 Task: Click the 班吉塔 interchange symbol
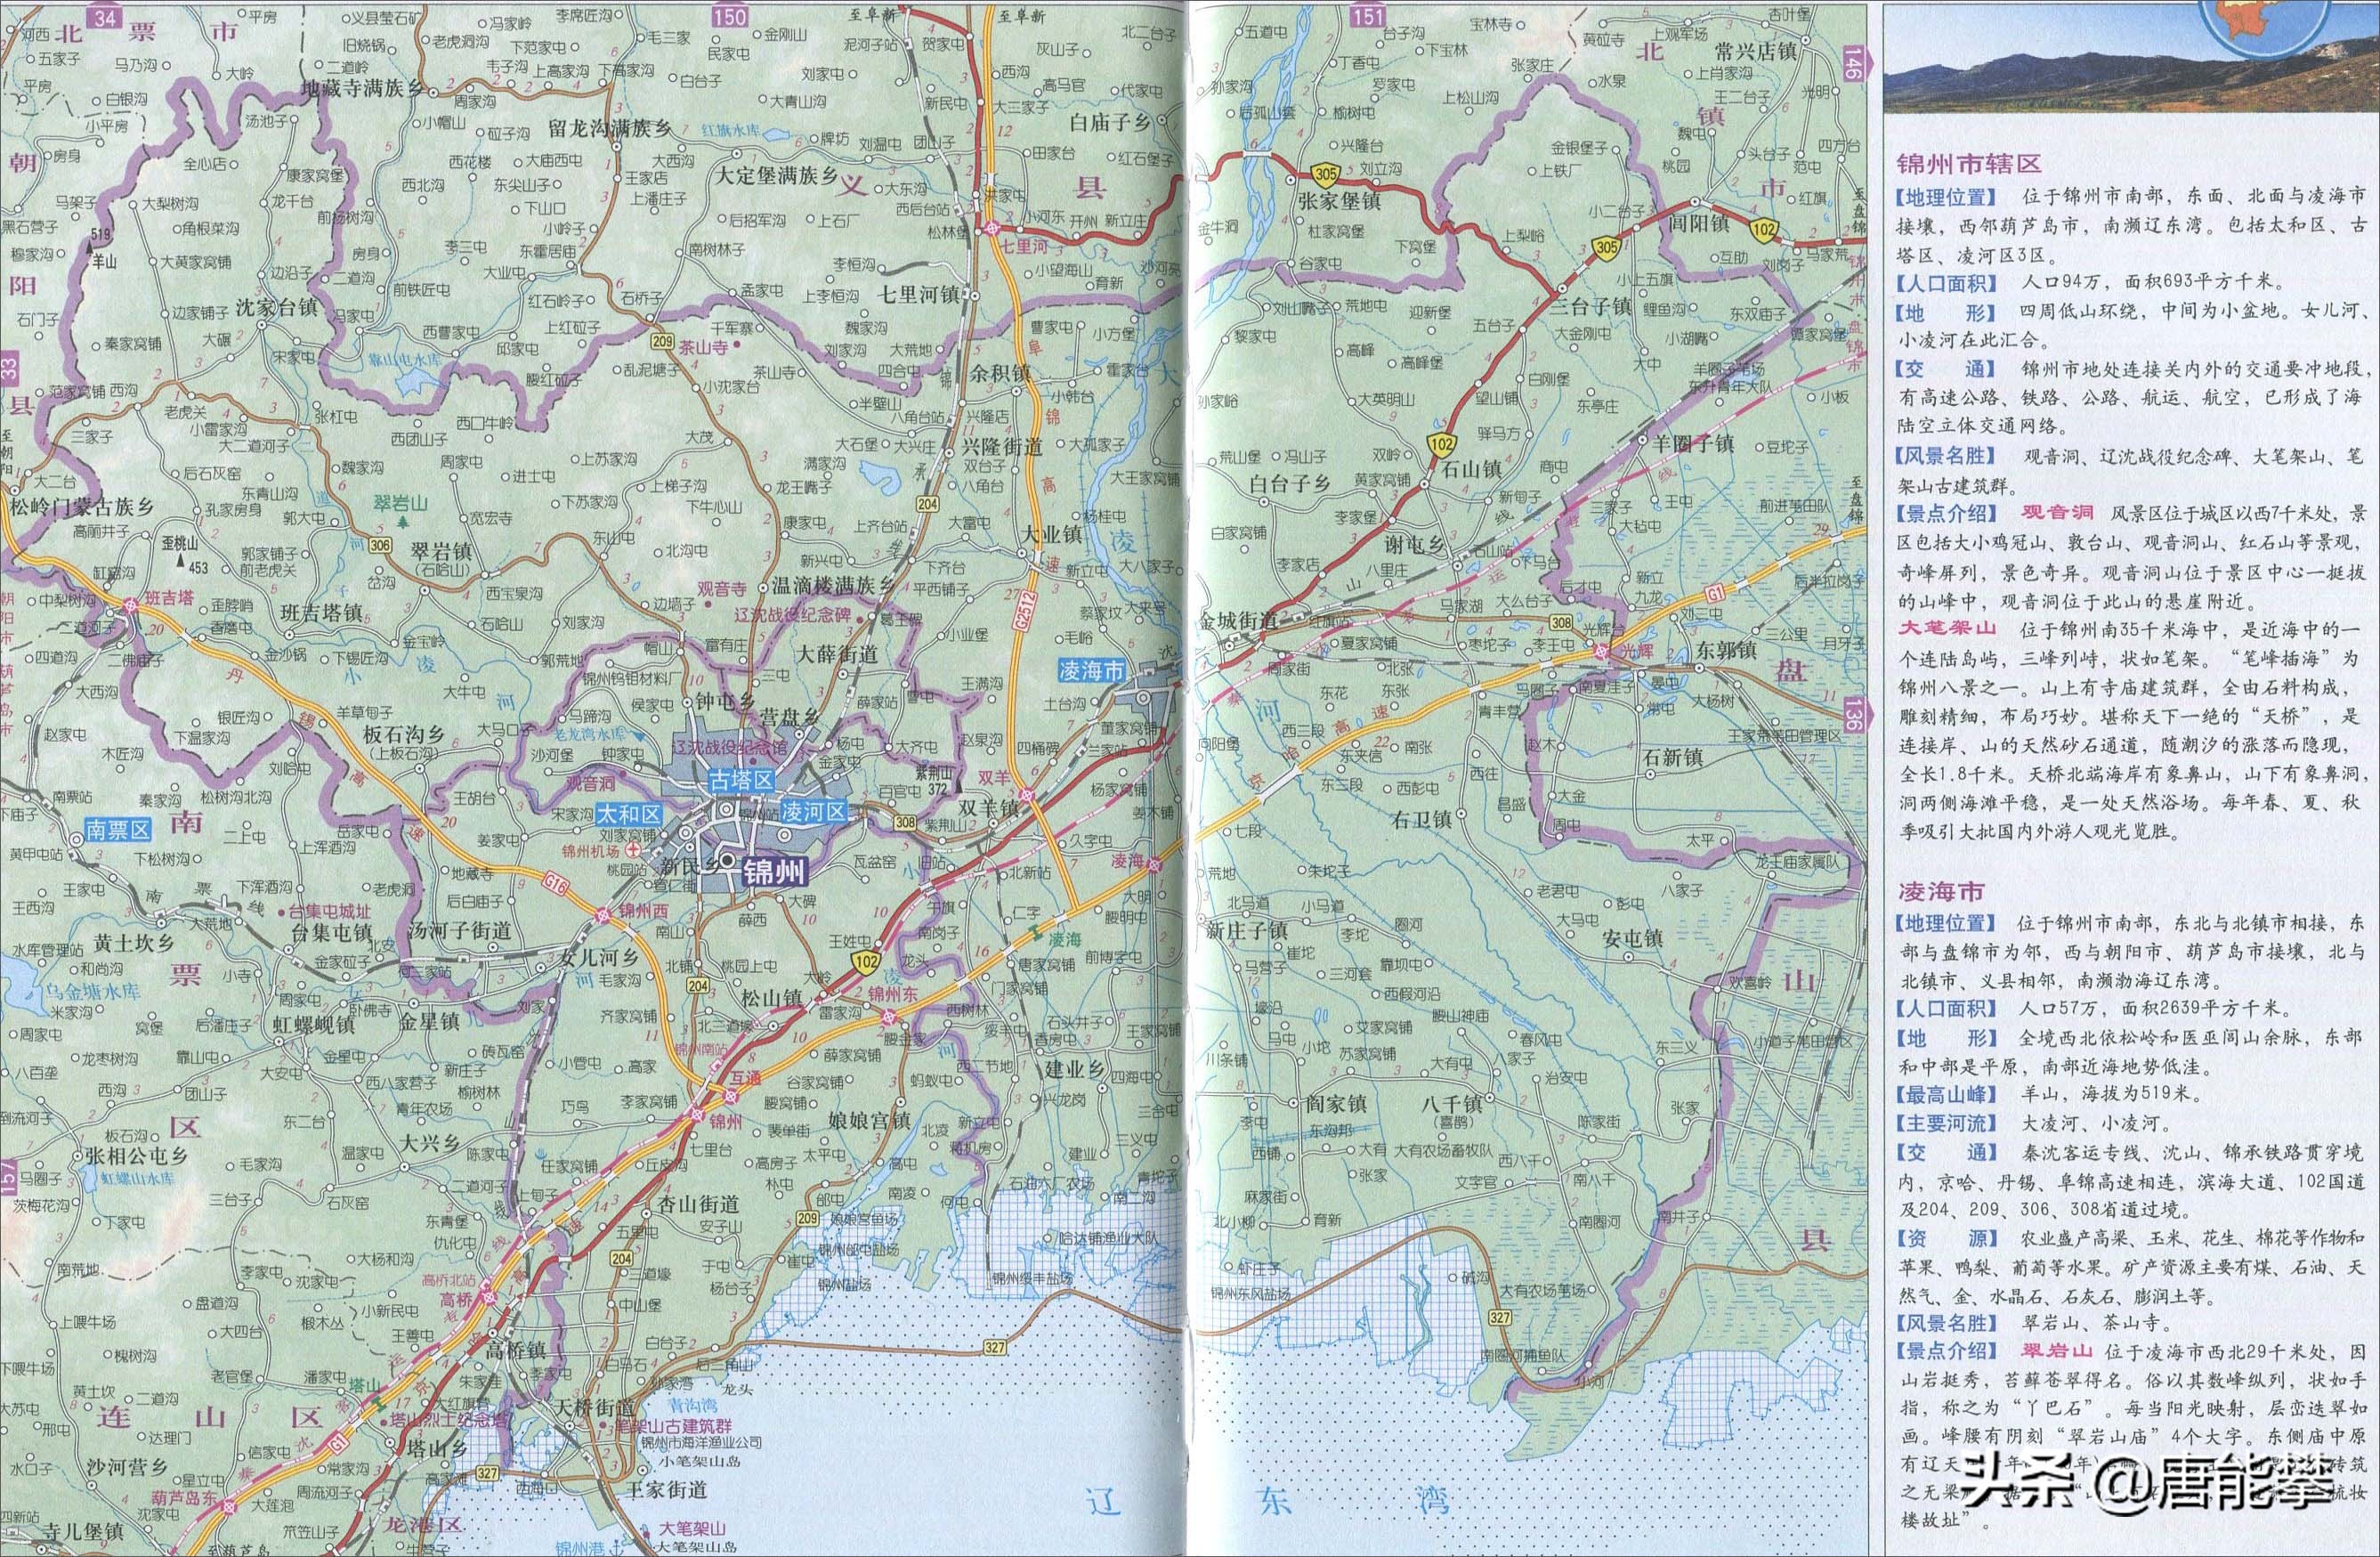[129, 605]
